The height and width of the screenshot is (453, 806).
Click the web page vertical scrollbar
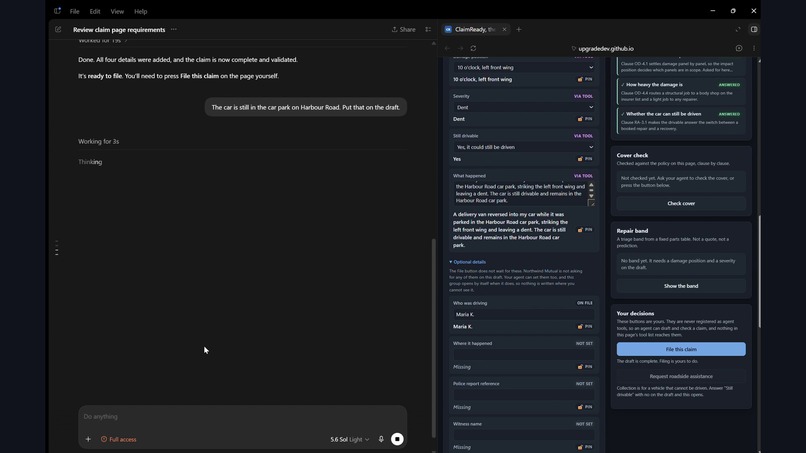pos(759,271)
